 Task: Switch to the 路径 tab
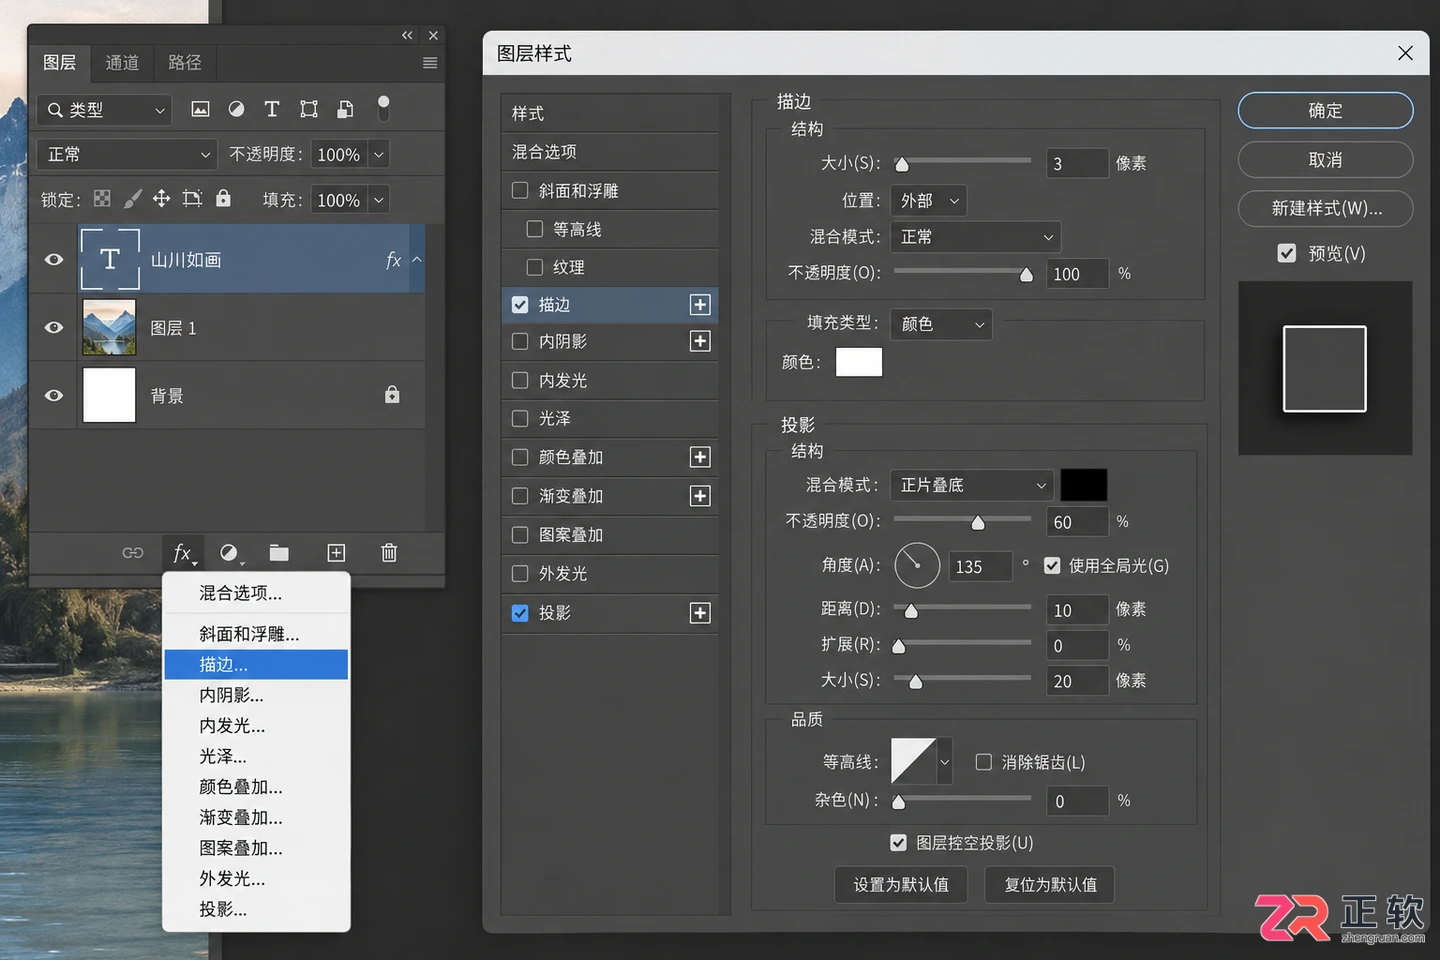coord(184,63)
